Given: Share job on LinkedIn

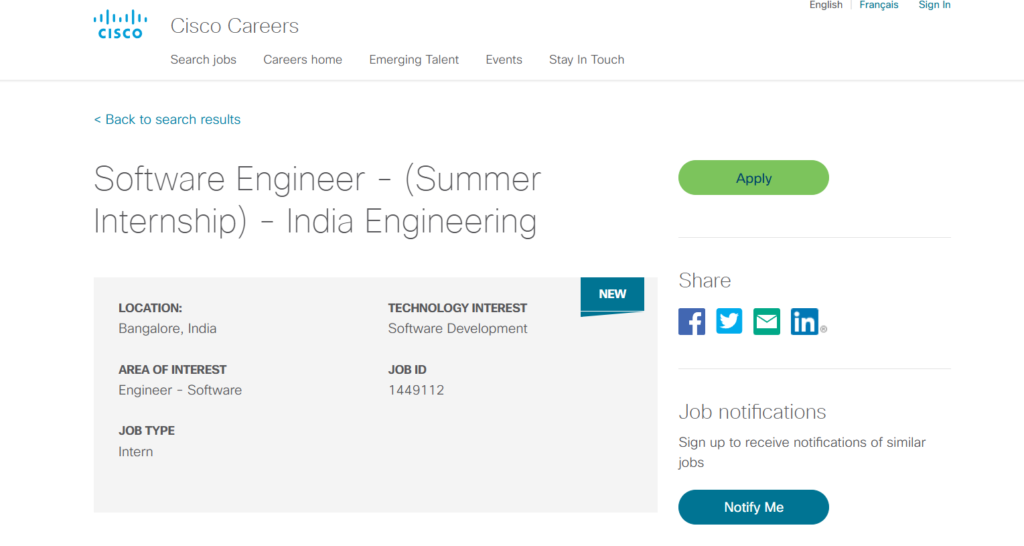Looking at the screenshot, I should (805, 321).
